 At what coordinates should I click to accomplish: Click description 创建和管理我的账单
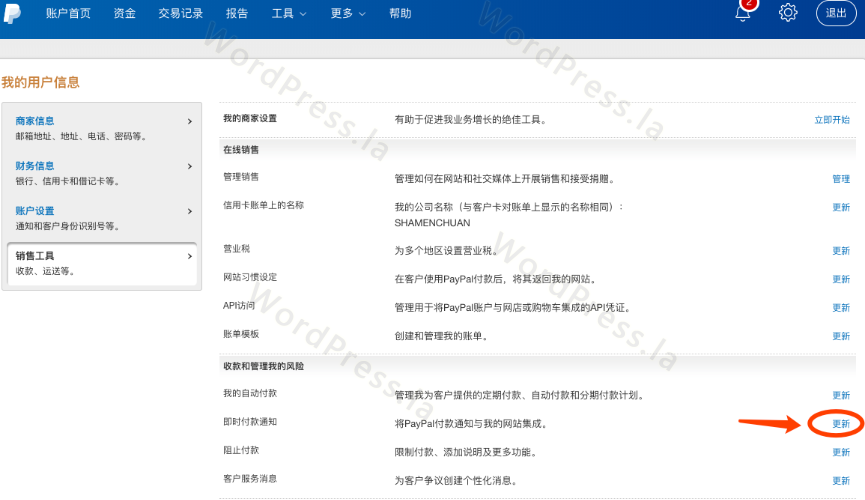click(441, 336)
